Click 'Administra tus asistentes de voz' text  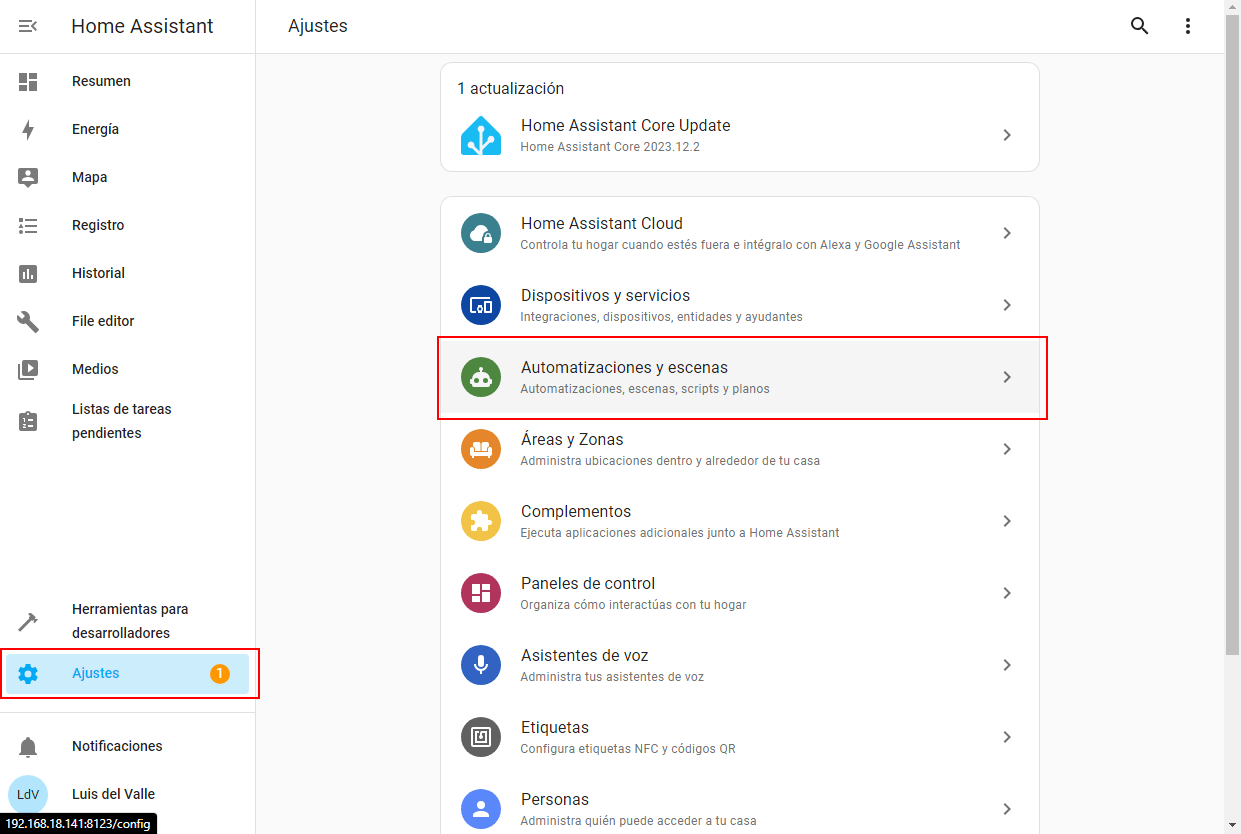(612, 677)
